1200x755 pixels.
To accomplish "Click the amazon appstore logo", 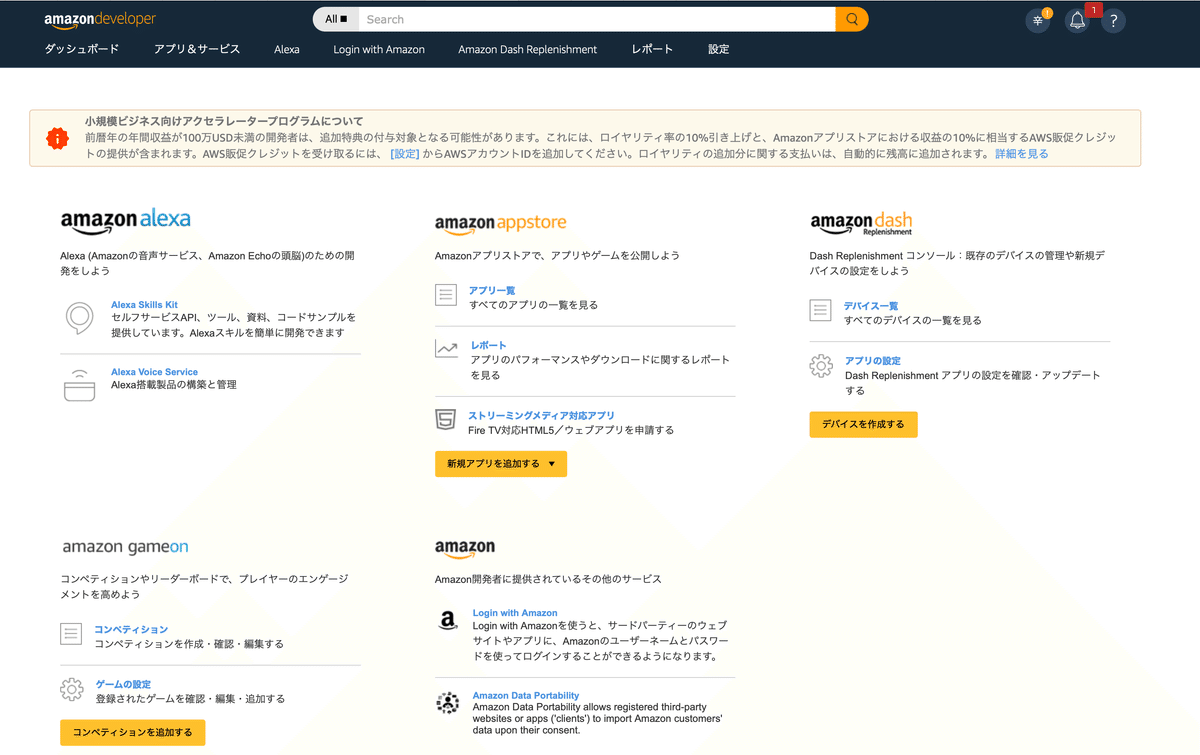I will tap(501, 223).
